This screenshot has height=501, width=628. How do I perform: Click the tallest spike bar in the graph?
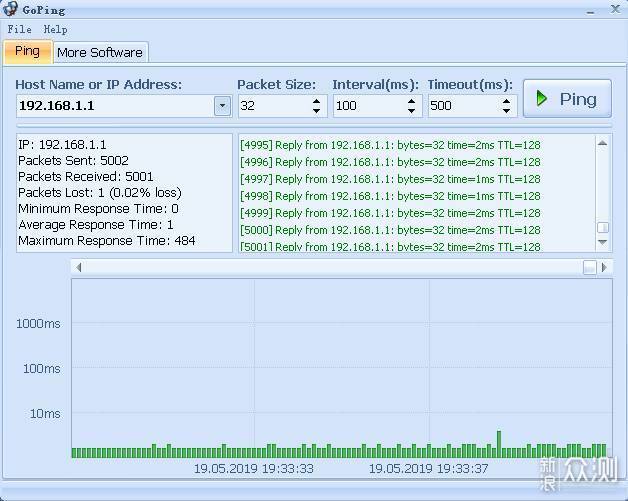[499, 444]
